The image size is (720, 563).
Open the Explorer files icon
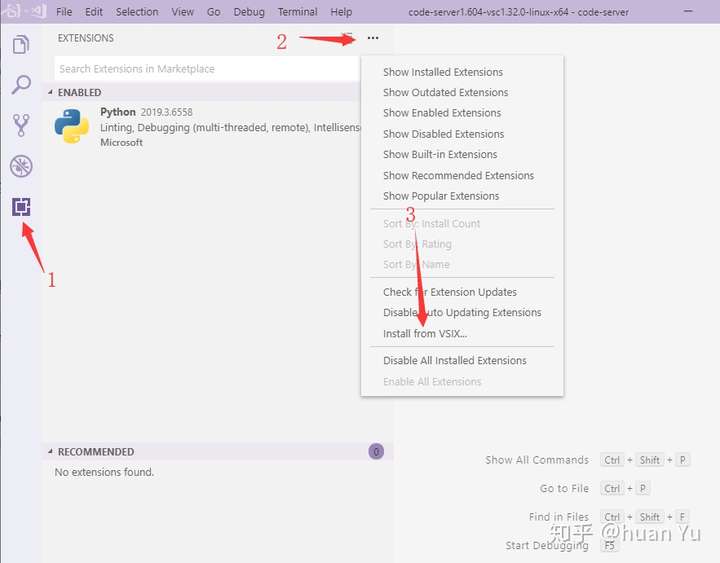point(21,45)
